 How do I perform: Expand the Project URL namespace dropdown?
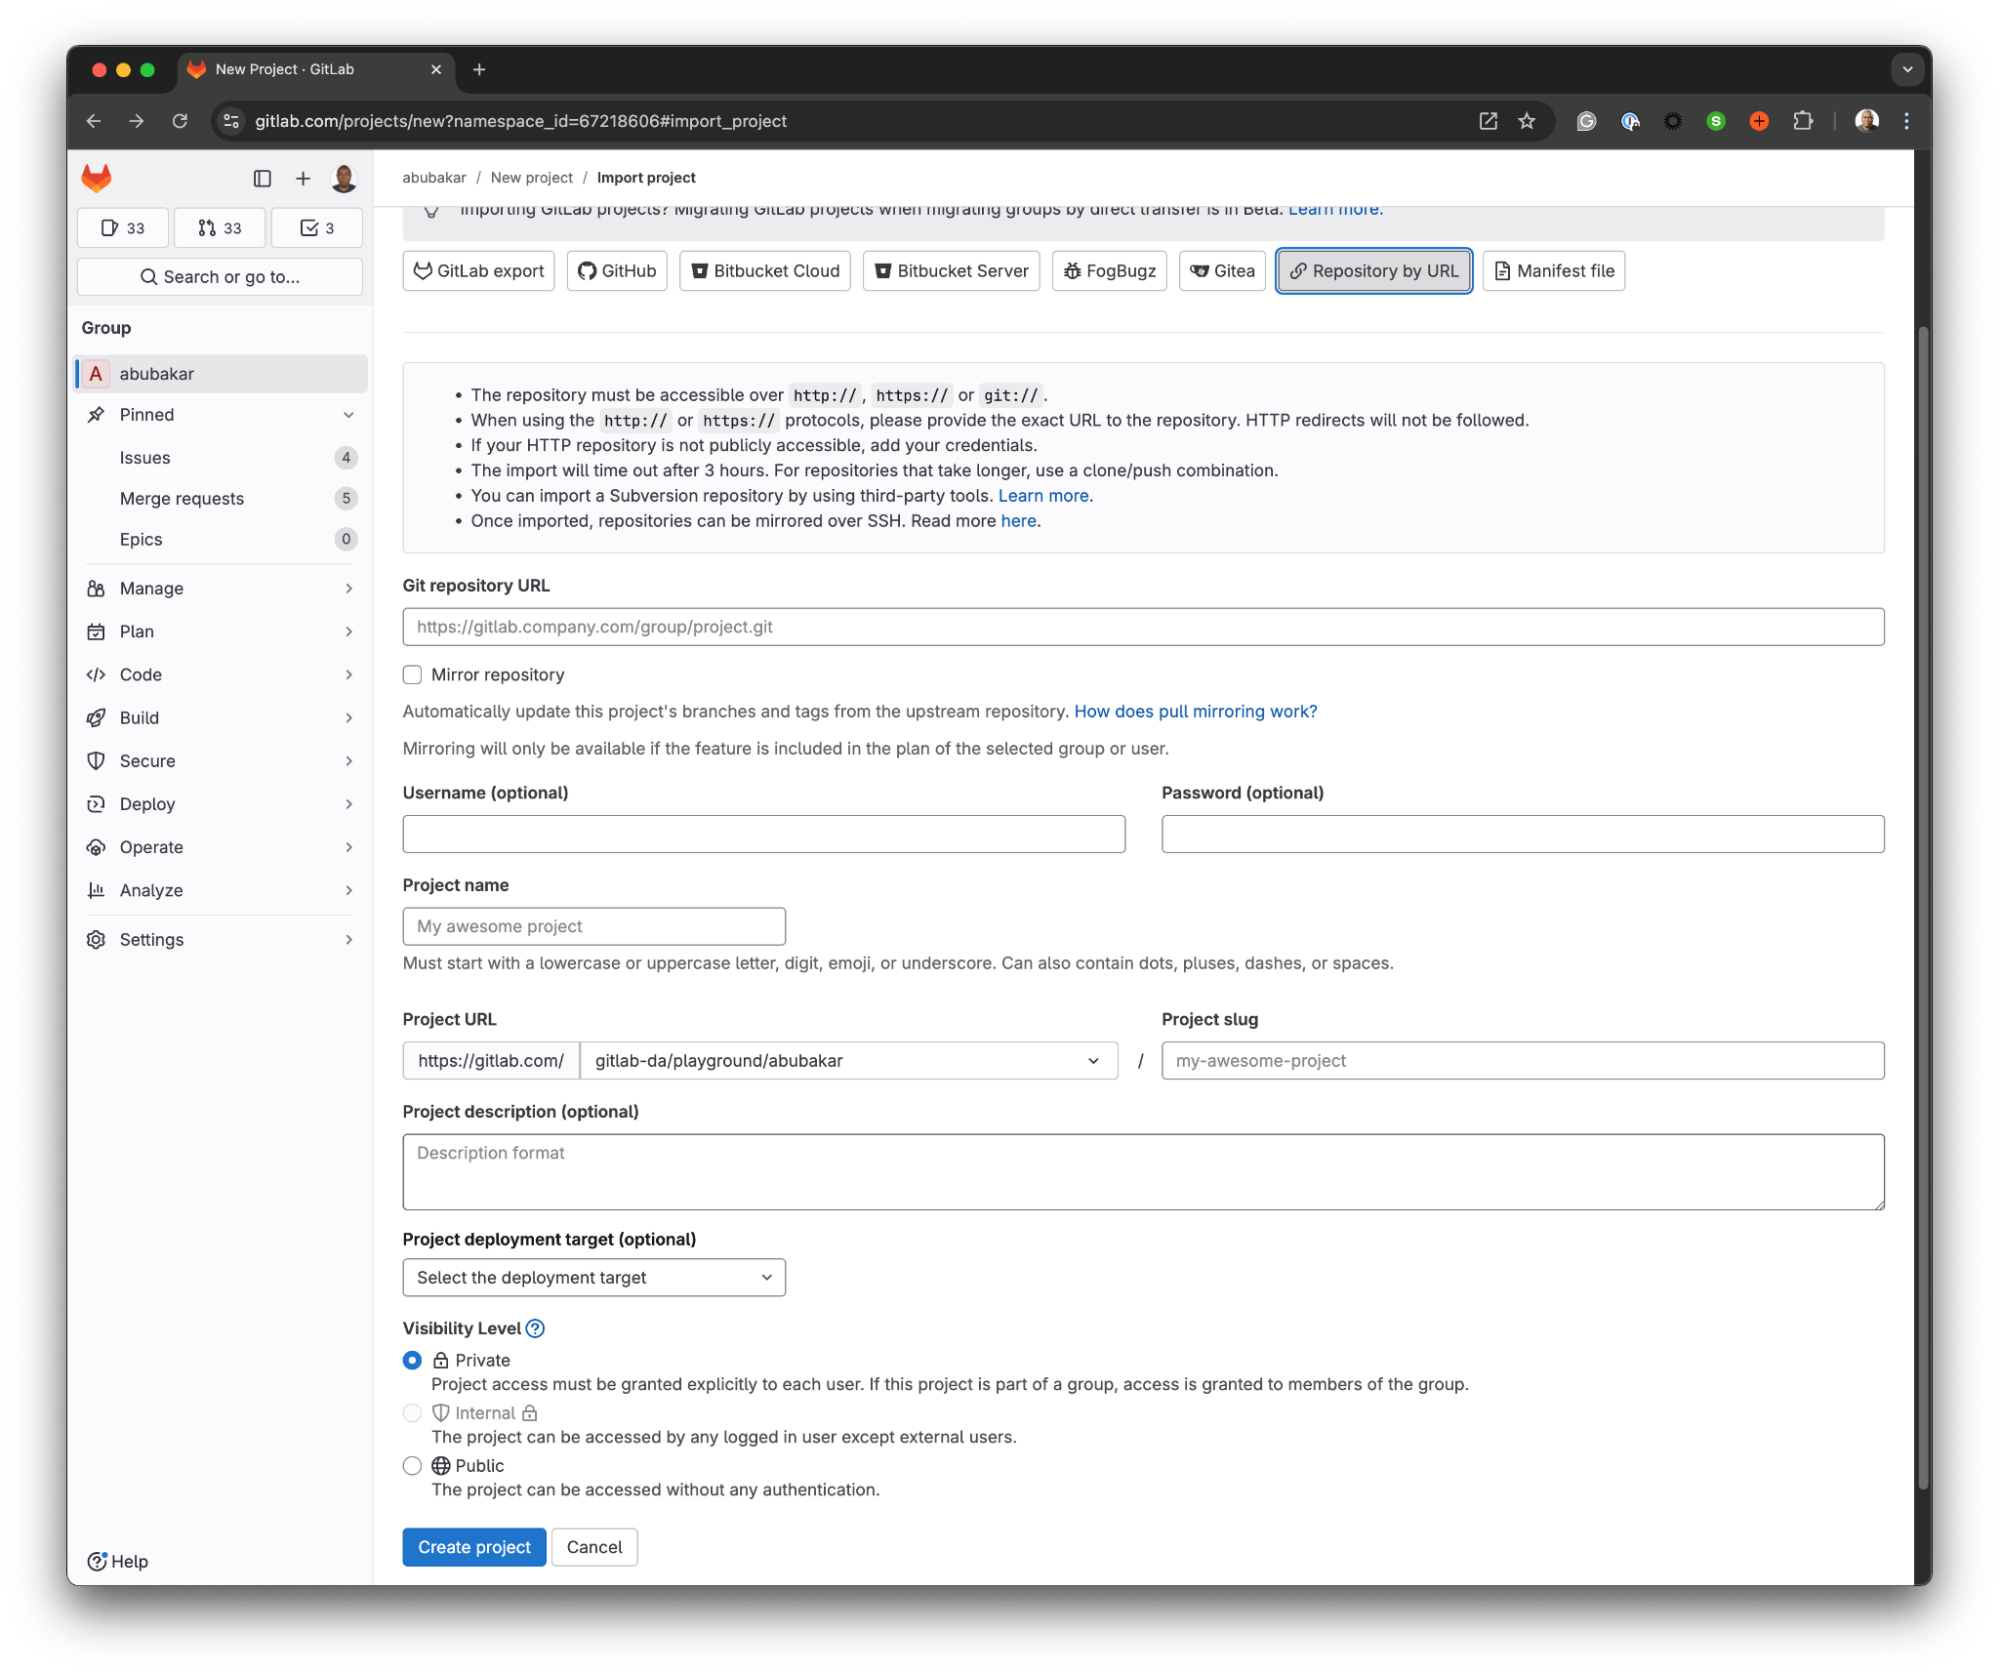click(x=1094, y=1060)
